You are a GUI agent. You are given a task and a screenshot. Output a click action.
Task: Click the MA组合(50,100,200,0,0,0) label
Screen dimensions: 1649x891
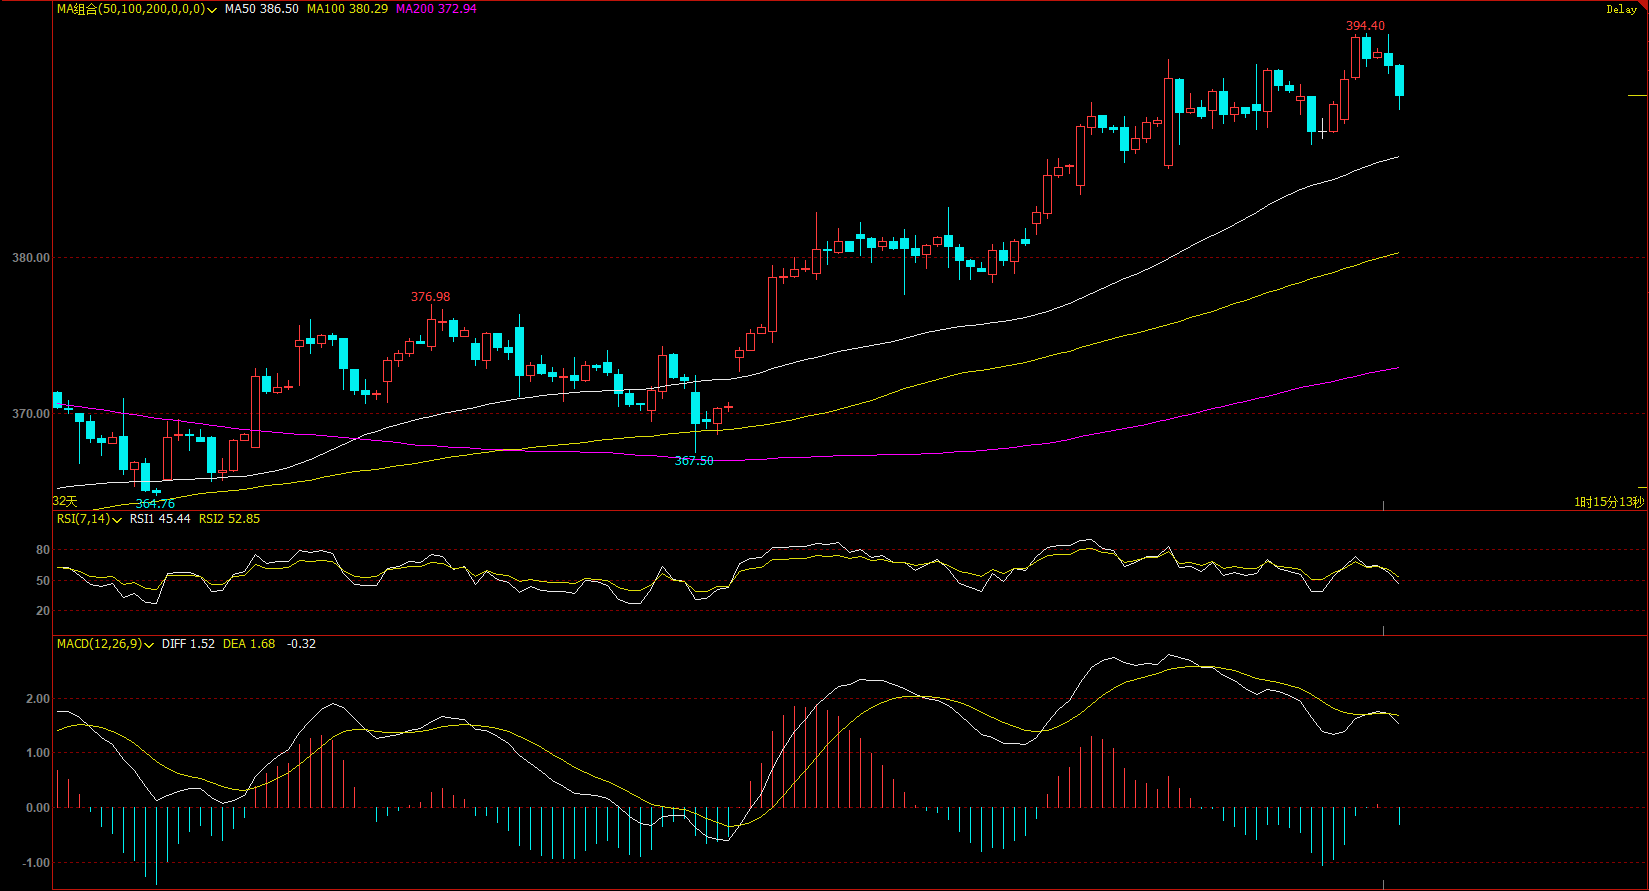[131, 9]
